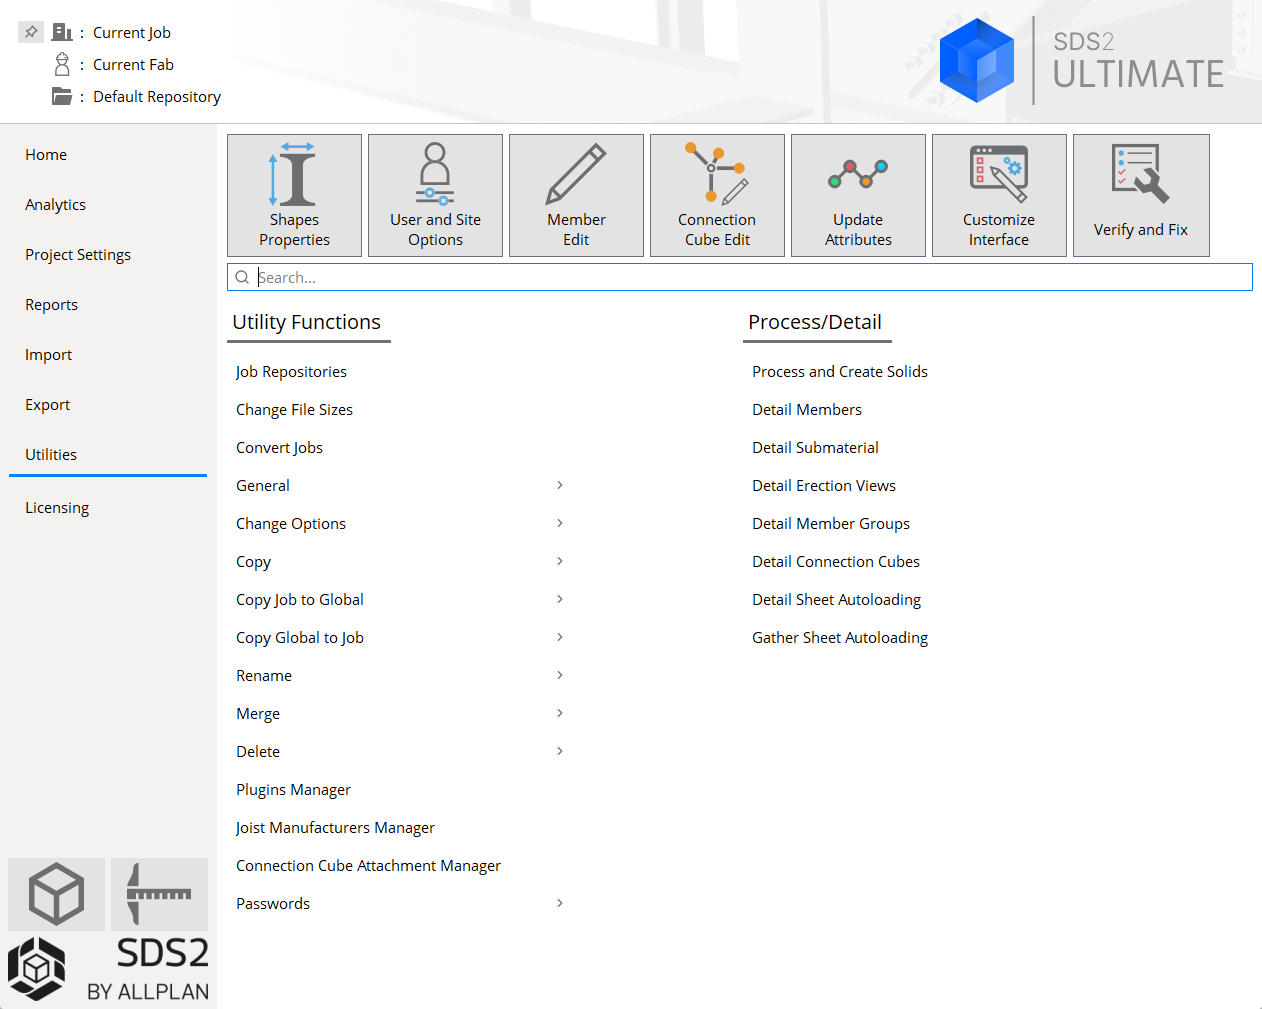The image size is (1262, 1009).
Task: Open the Export tab
Action: [47, 404]
